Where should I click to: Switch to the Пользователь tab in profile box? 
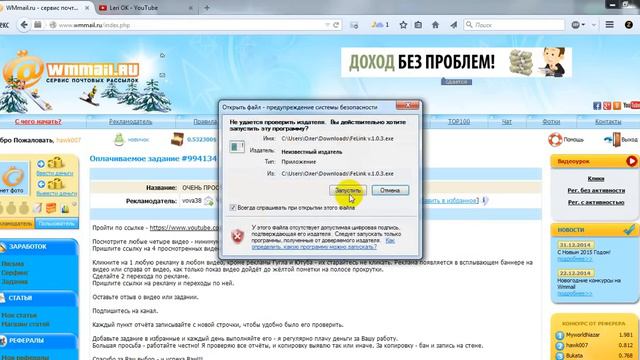pyautogui.click(x=56, y=224)
